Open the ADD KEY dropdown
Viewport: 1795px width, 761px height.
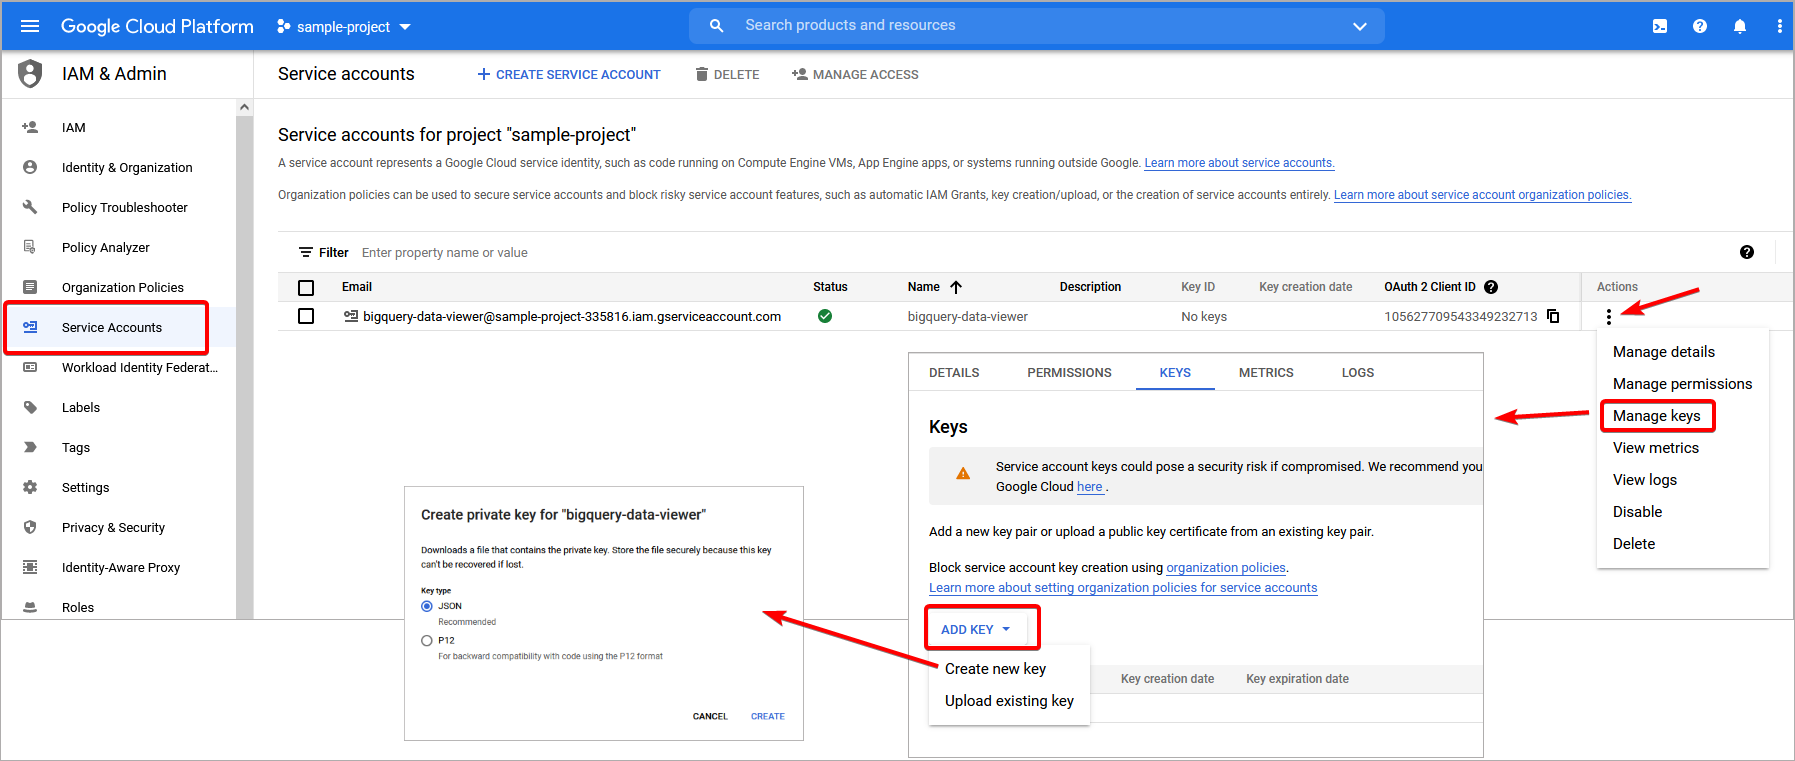[976, 629]
